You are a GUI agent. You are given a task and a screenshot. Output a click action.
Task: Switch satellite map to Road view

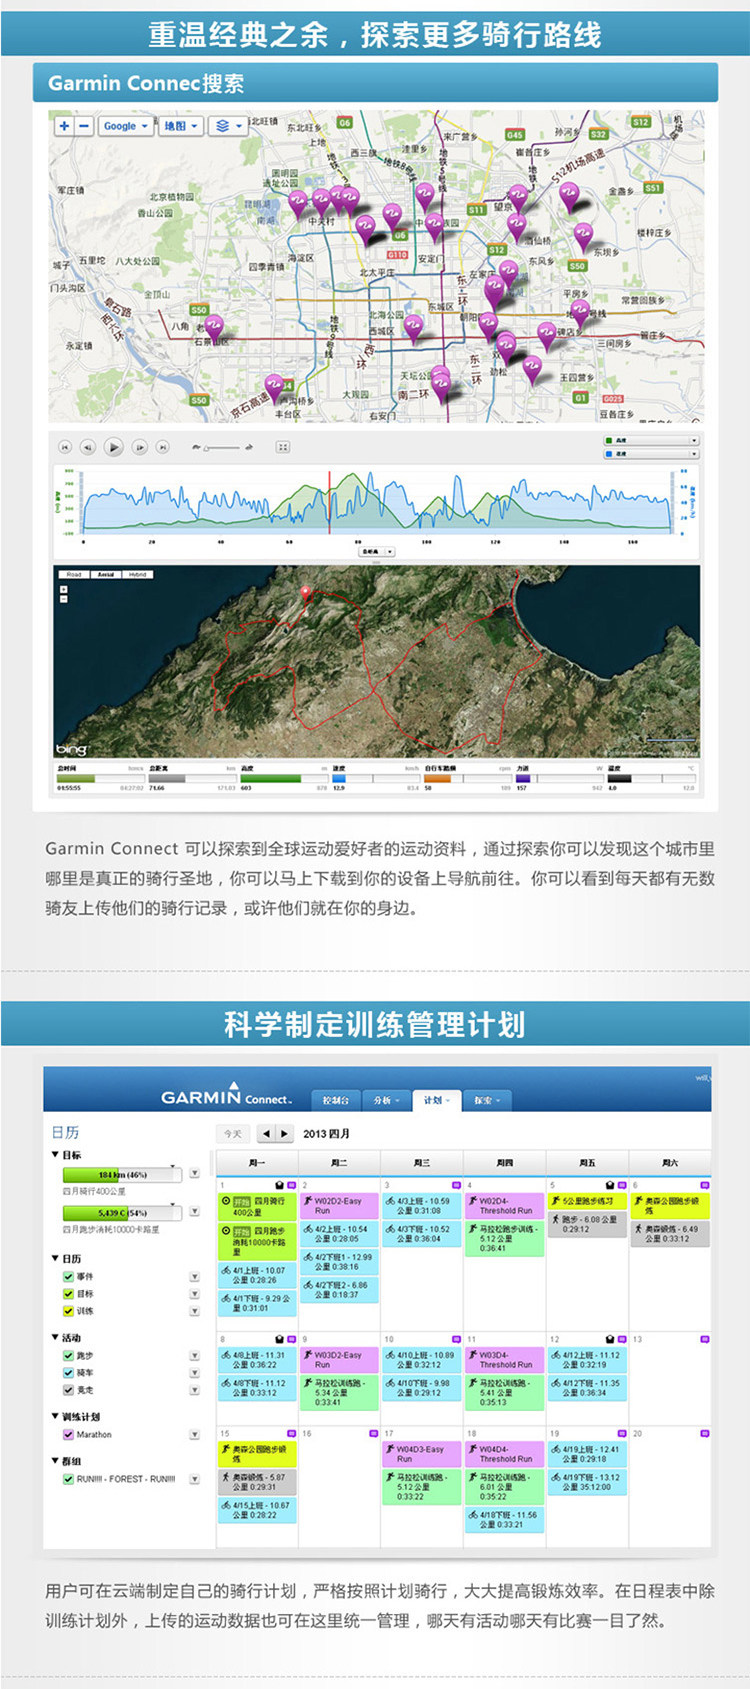click(74, 574)
